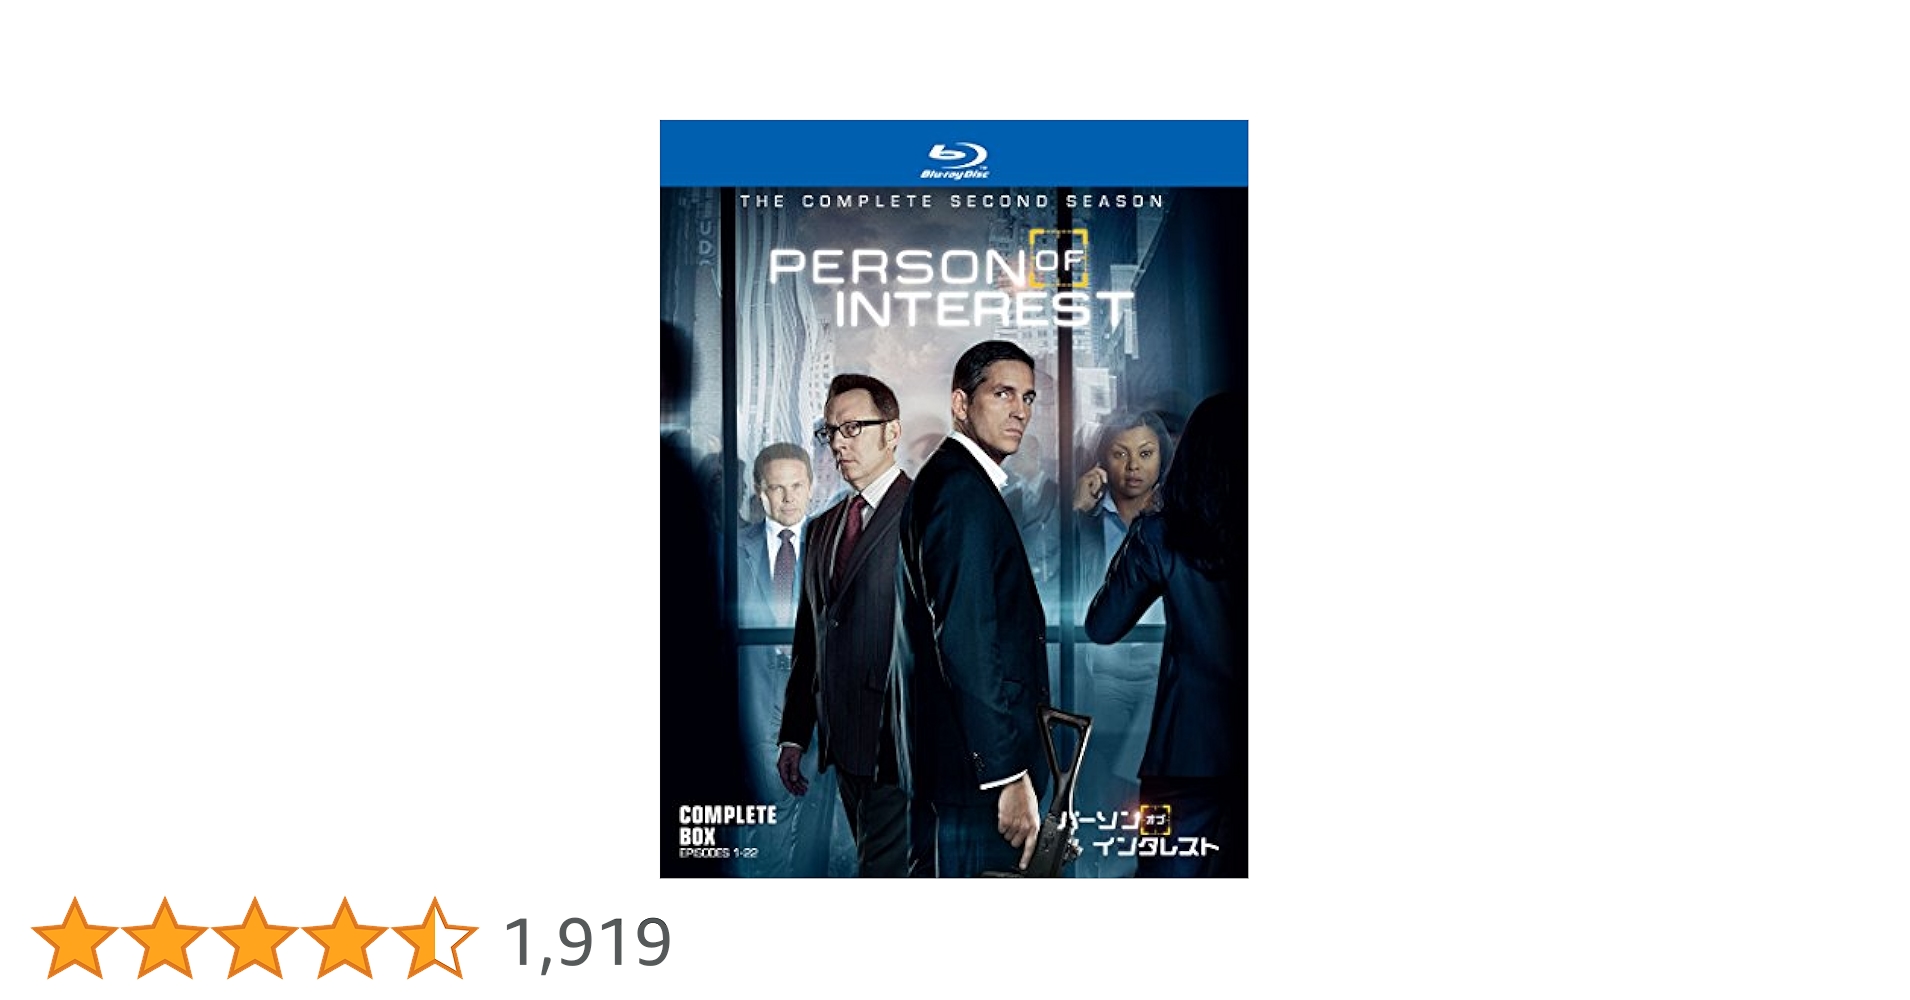The width and height of the screenshot is (1910, 1000).
Task: Open the Person of Interest cover thumbnail
Action: pos(954,499)
